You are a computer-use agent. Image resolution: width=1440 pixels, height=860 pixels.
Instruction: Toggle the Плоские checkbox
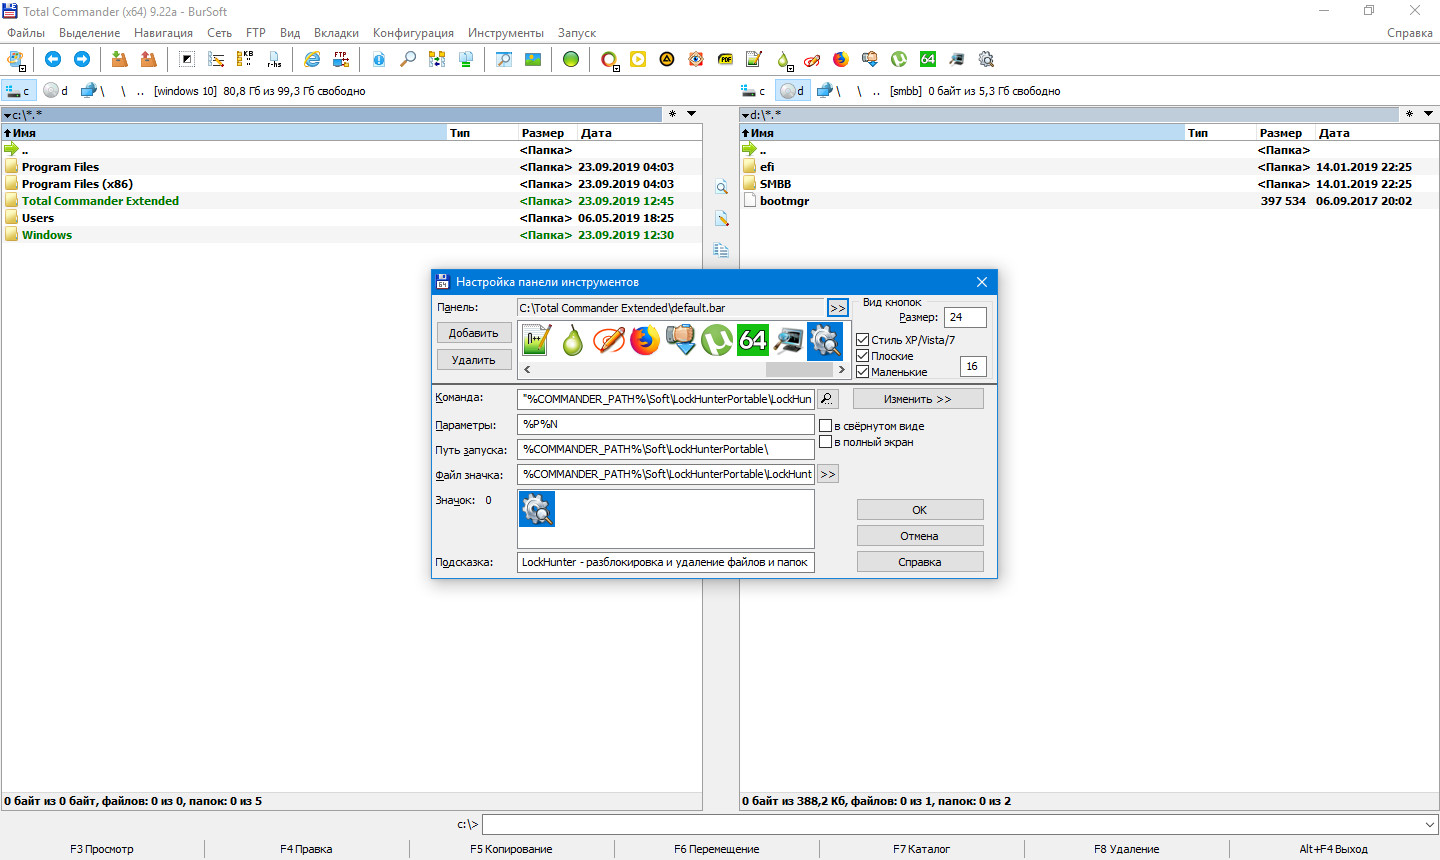[863, 356]
